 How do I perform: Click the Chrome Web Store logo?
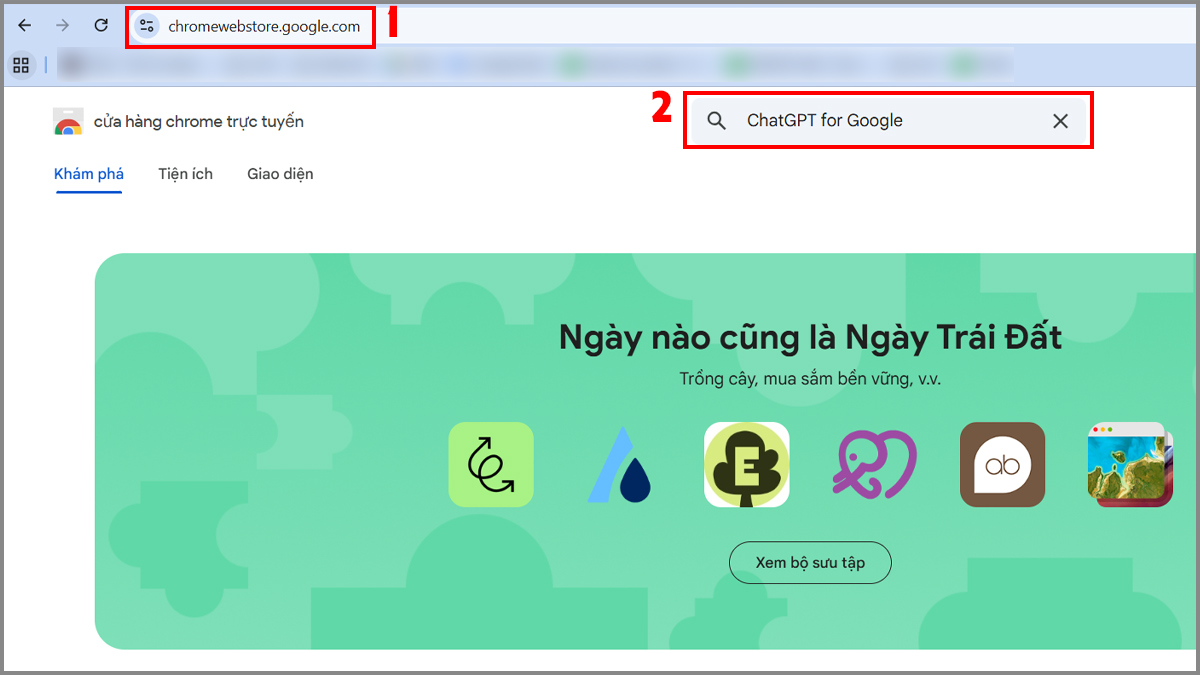[x=68, y=121]
